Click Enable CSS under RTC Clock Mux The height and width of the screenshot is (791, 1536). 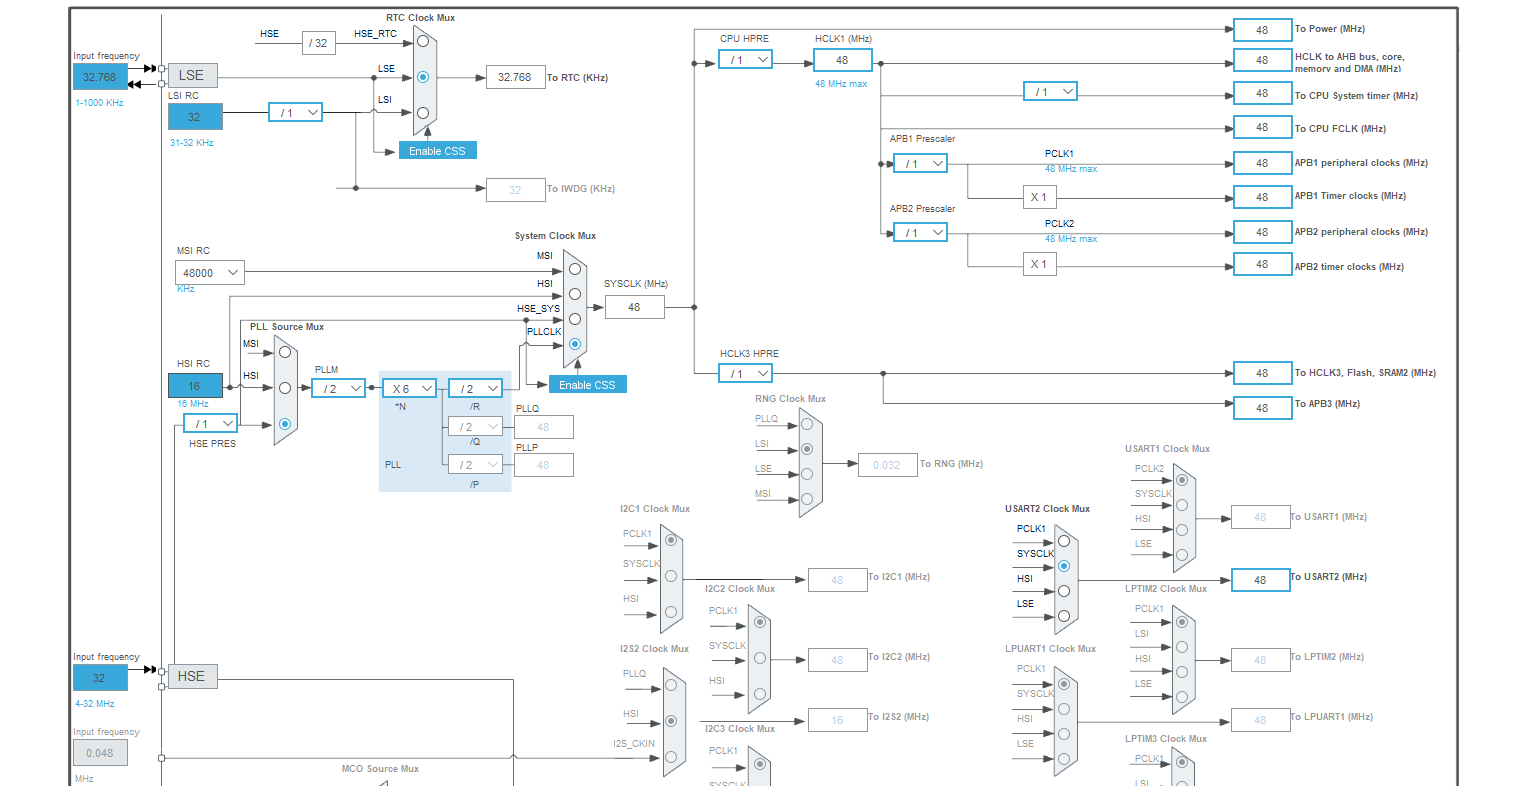[438, 151]
